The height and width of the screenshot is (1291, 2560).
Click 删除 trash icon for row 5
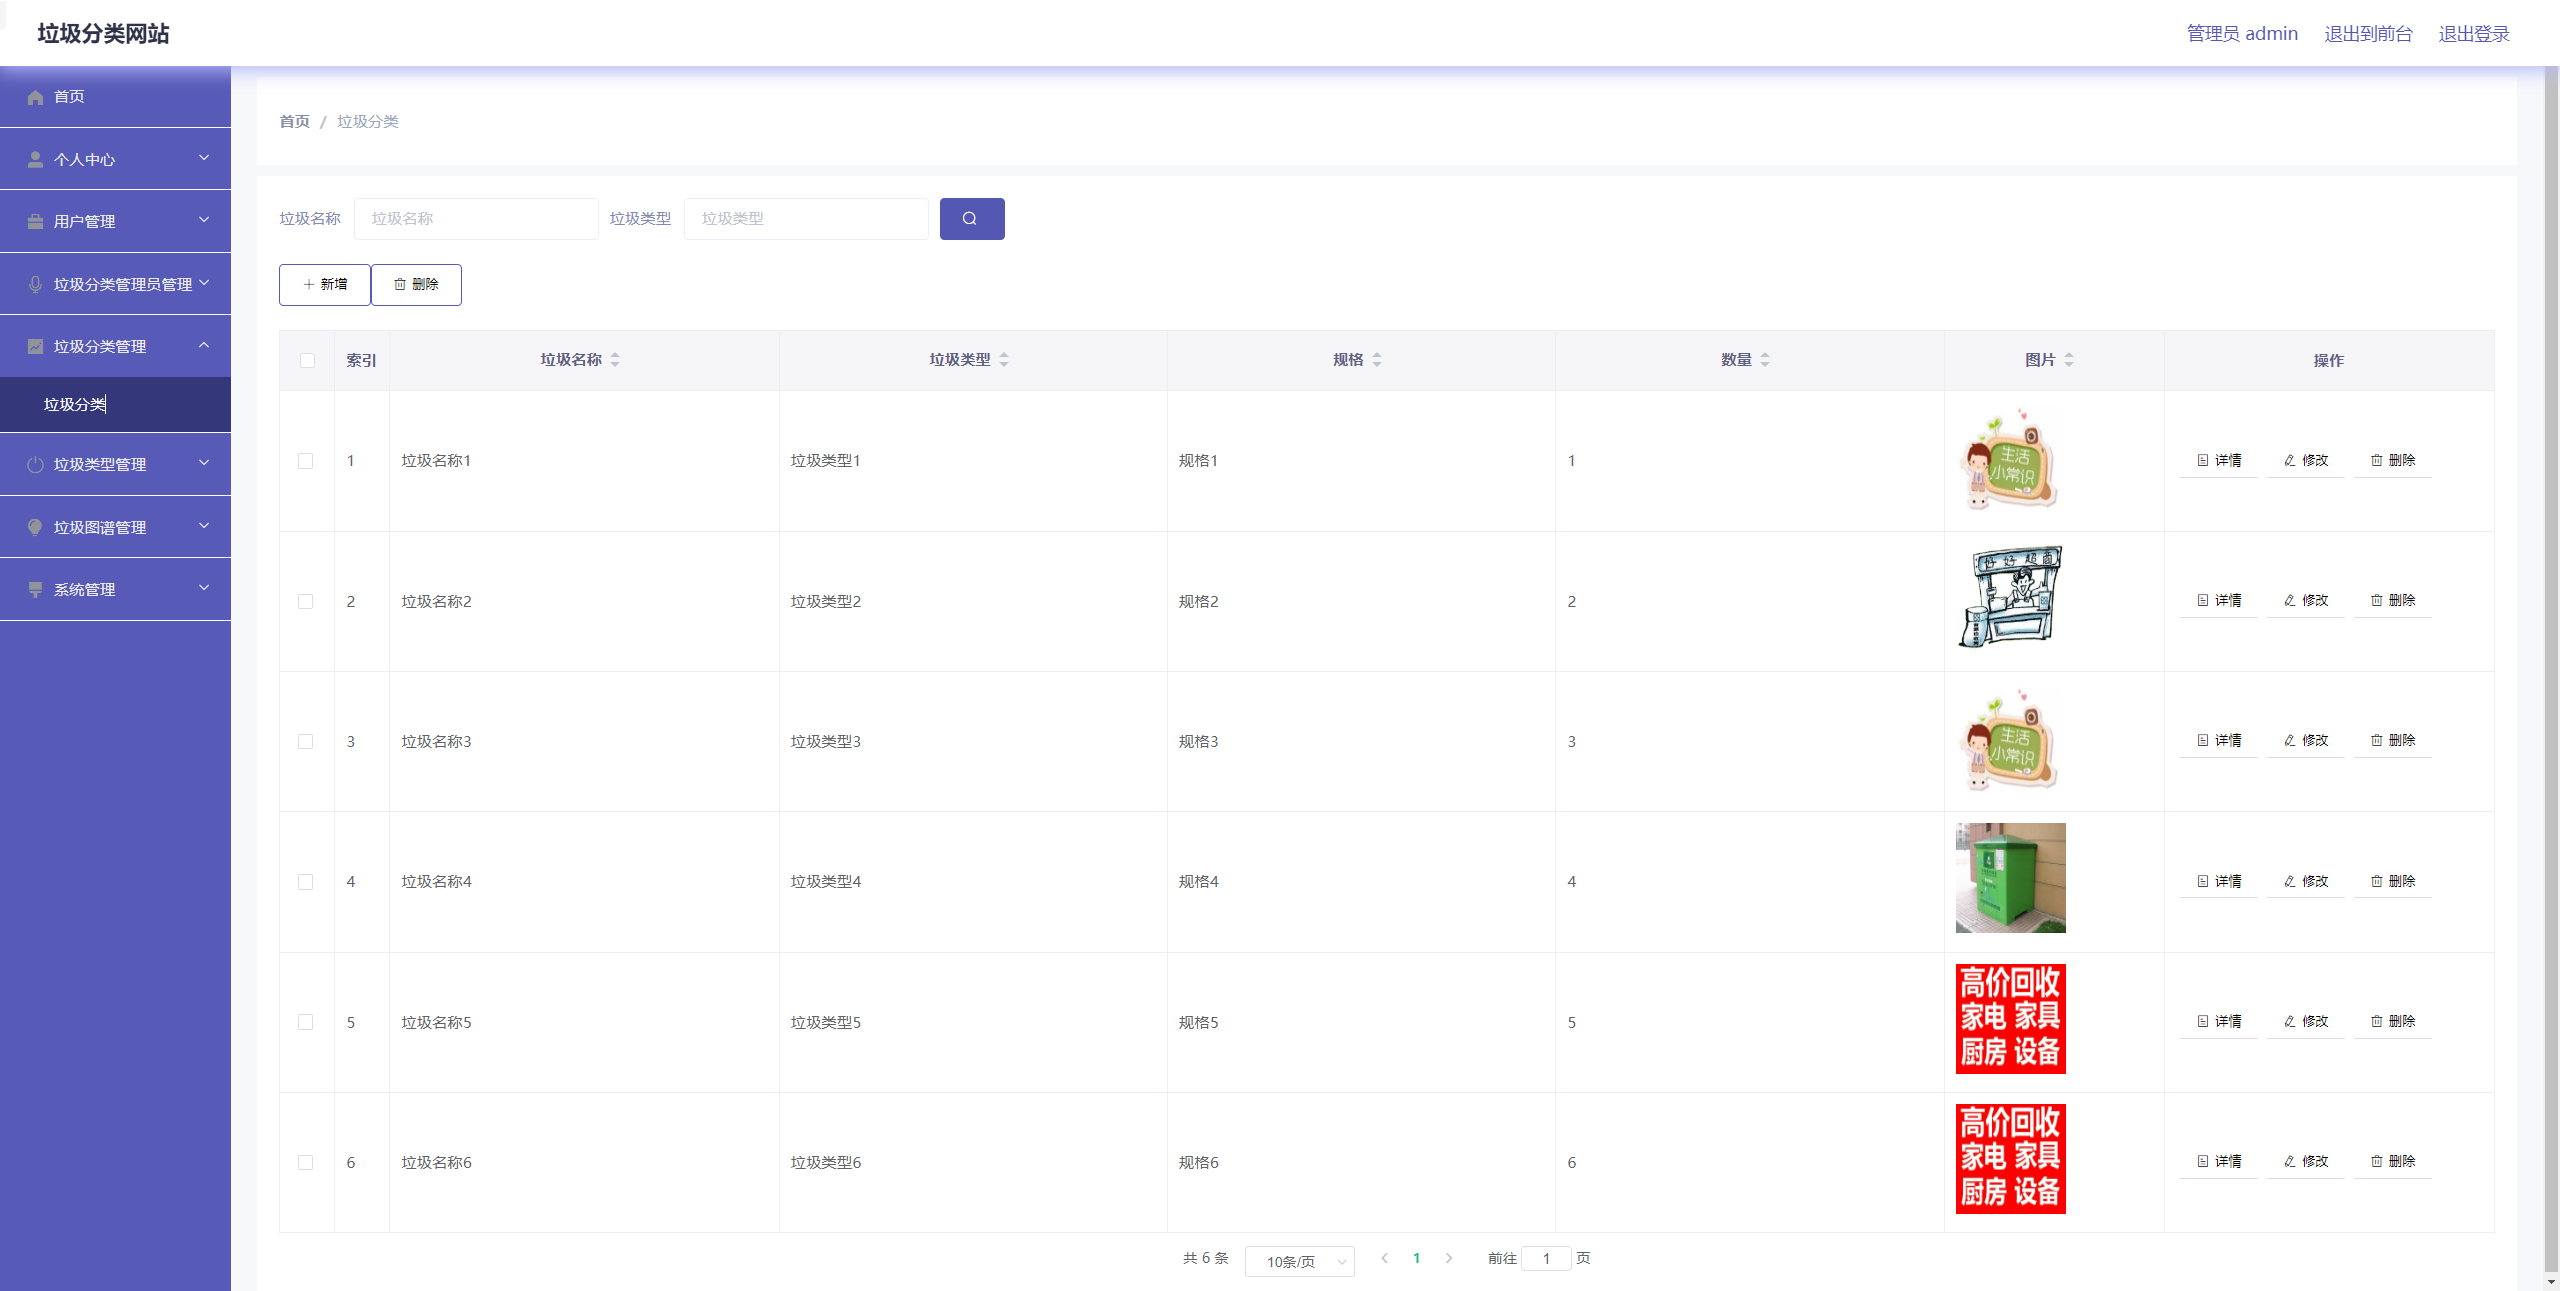[2377, 1022]
